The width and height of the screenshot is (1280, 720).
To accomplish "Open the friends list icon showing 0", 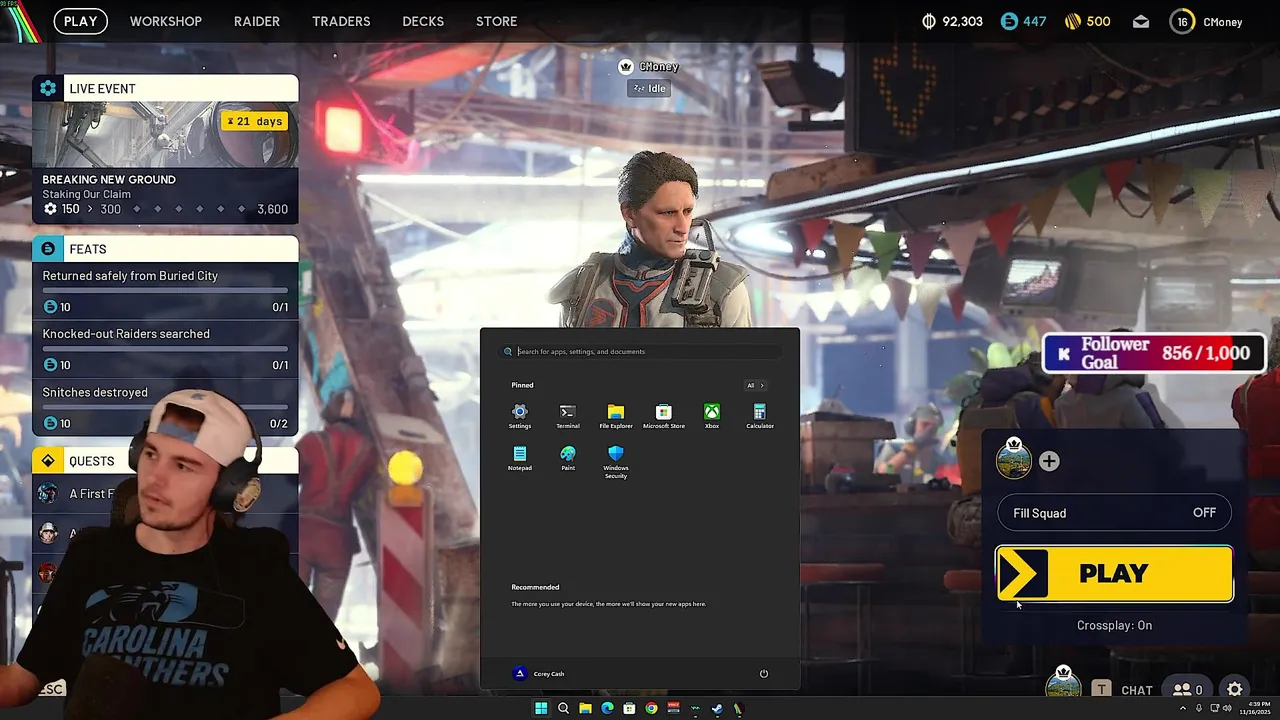I will (1188, 689).
